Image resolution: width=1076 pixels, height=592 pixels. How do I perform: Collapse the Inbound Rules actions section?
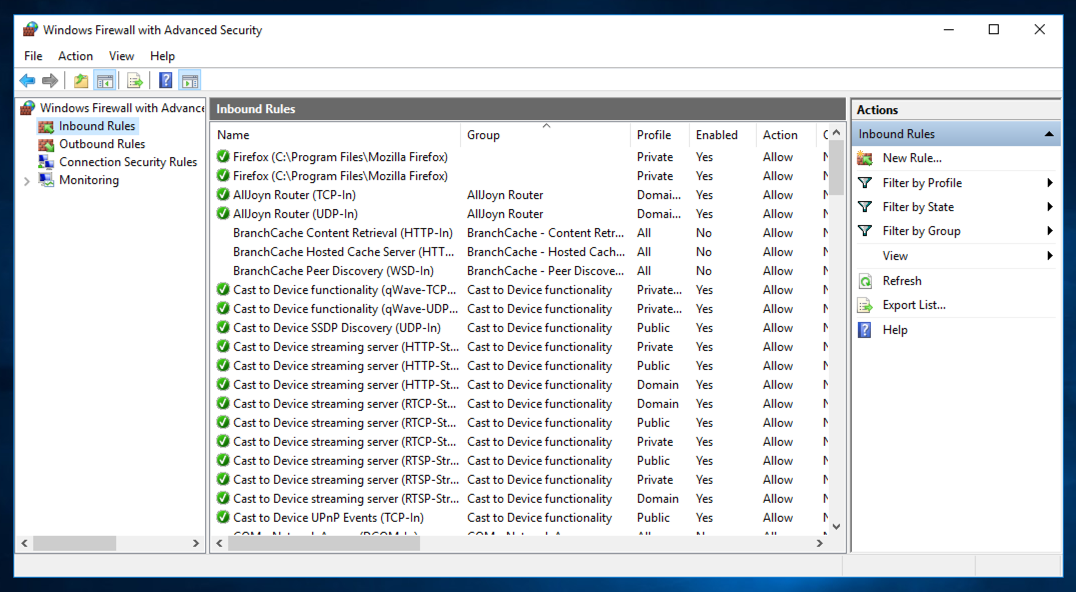pos(1049,134)
